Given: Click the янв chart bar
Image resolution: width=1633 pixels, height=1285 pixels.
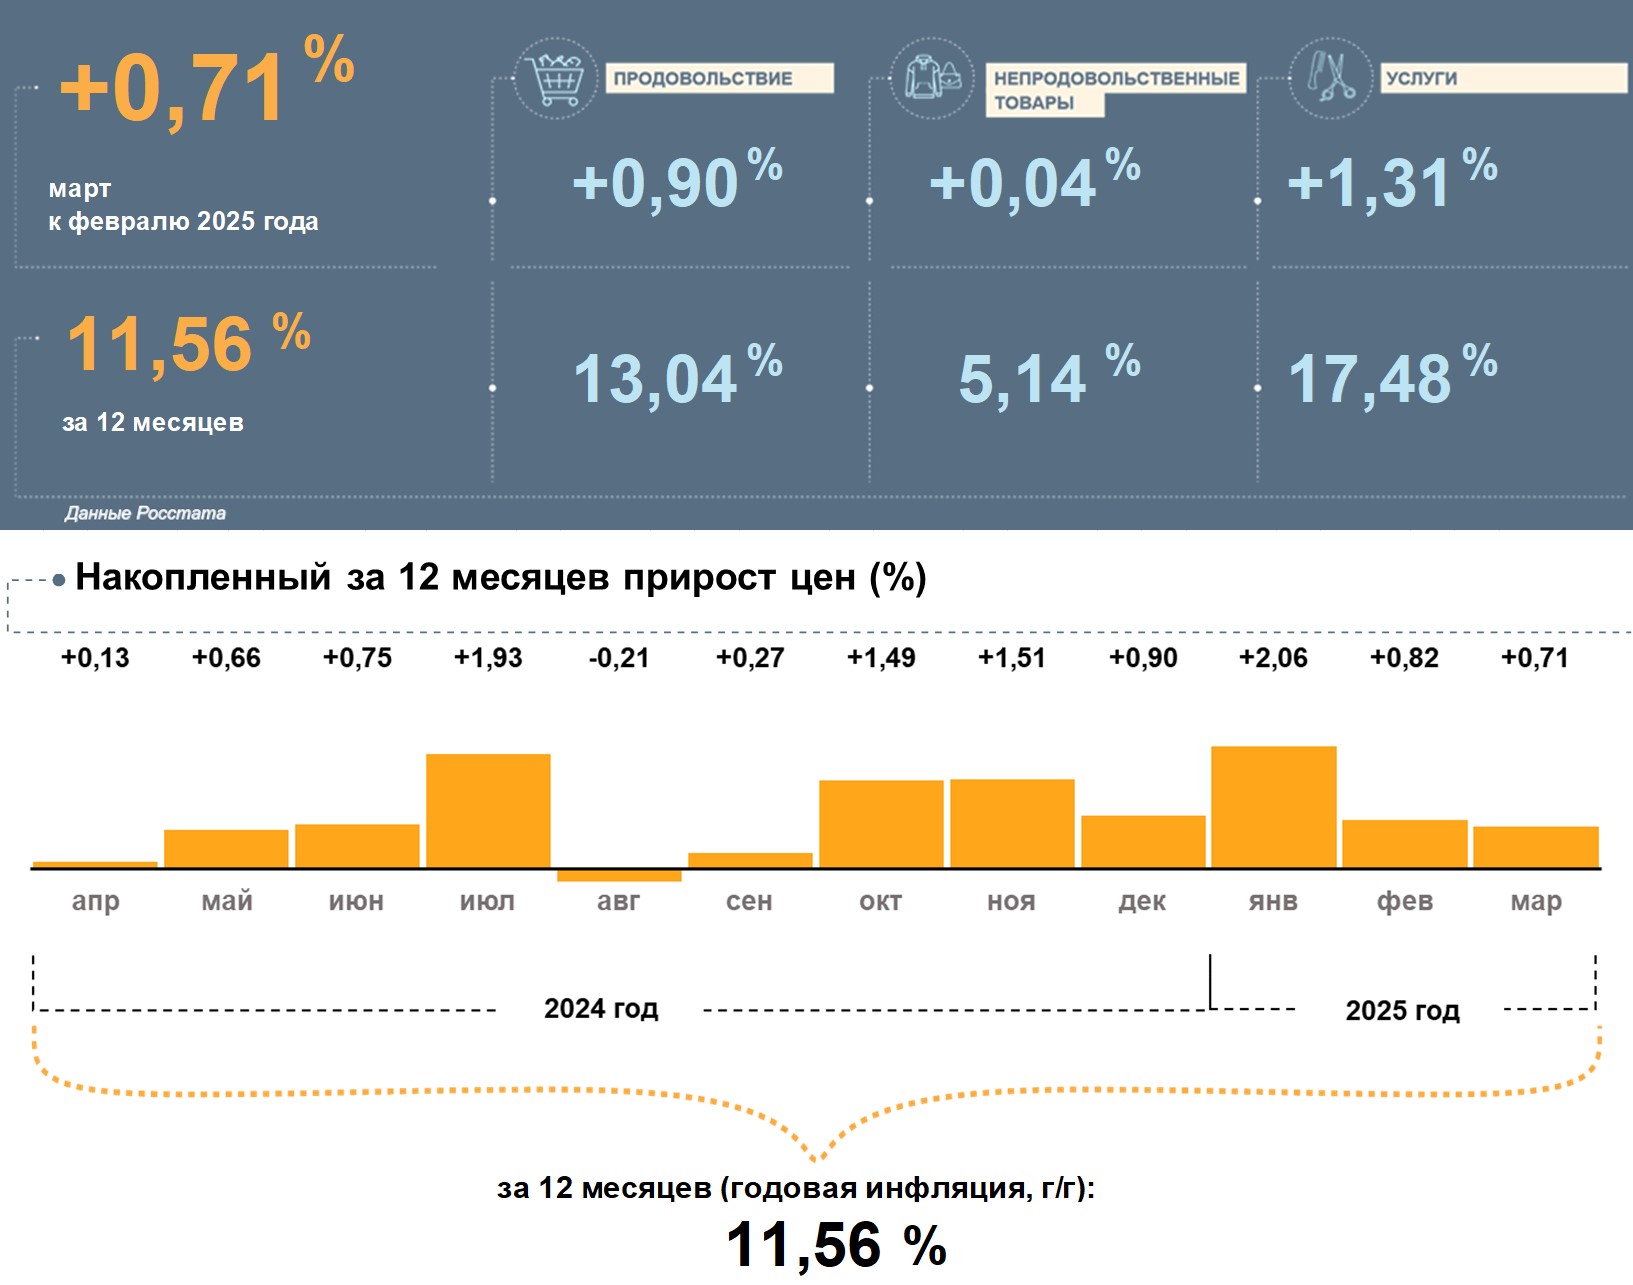Looking at the screenshot, I should coord(1274,807).
